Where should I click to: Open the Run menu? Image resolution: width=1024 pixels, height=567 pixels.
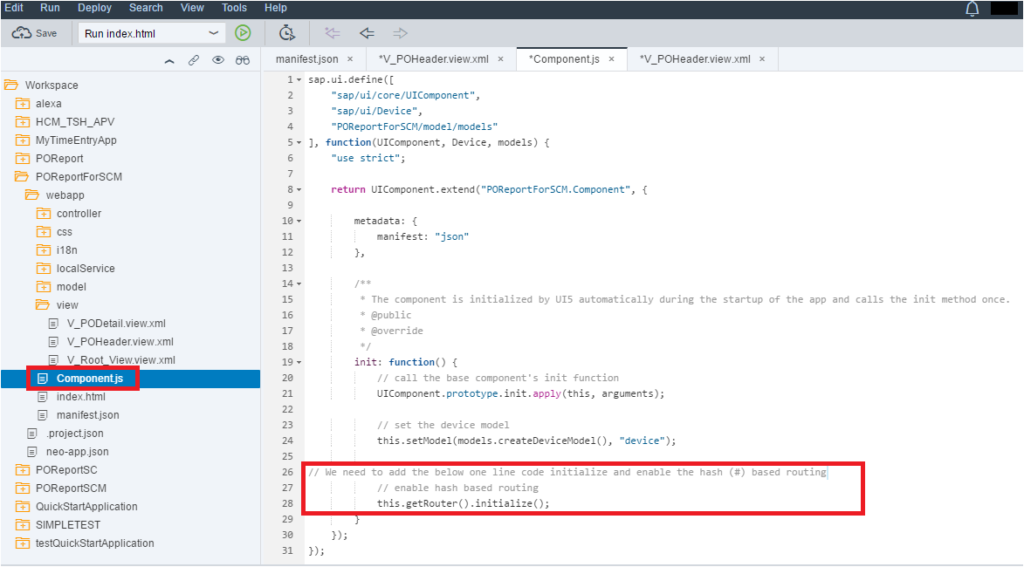click(x=50, y=8)
